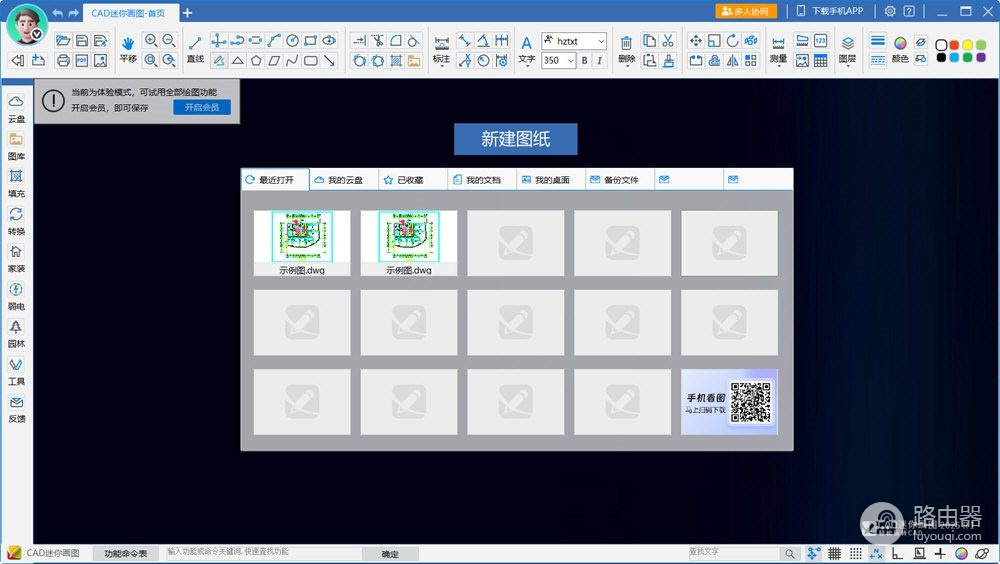Click the 新建图纸 button

tap(515, 139)
